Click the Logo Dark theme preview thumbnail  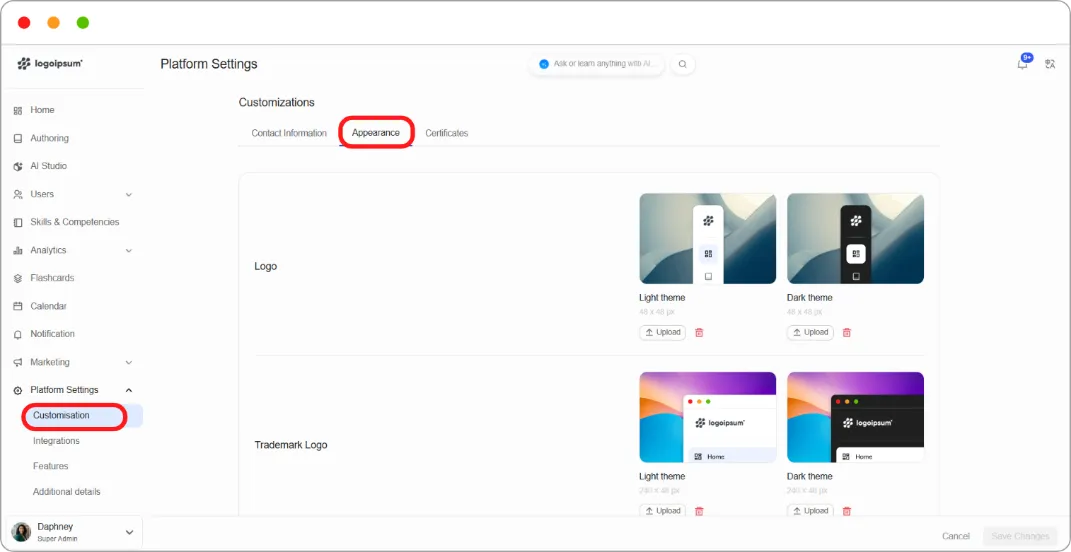(855, 238)
